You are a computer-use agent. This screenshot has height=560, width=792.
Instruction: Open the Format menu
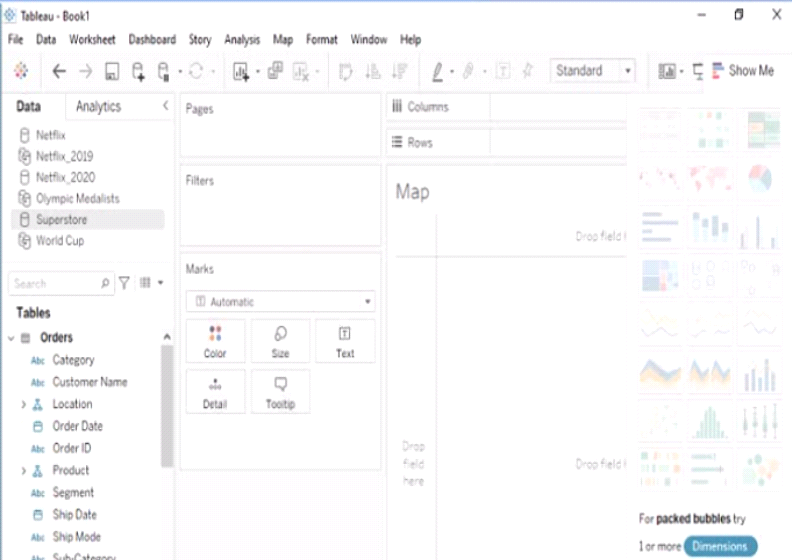click(322, 39)
